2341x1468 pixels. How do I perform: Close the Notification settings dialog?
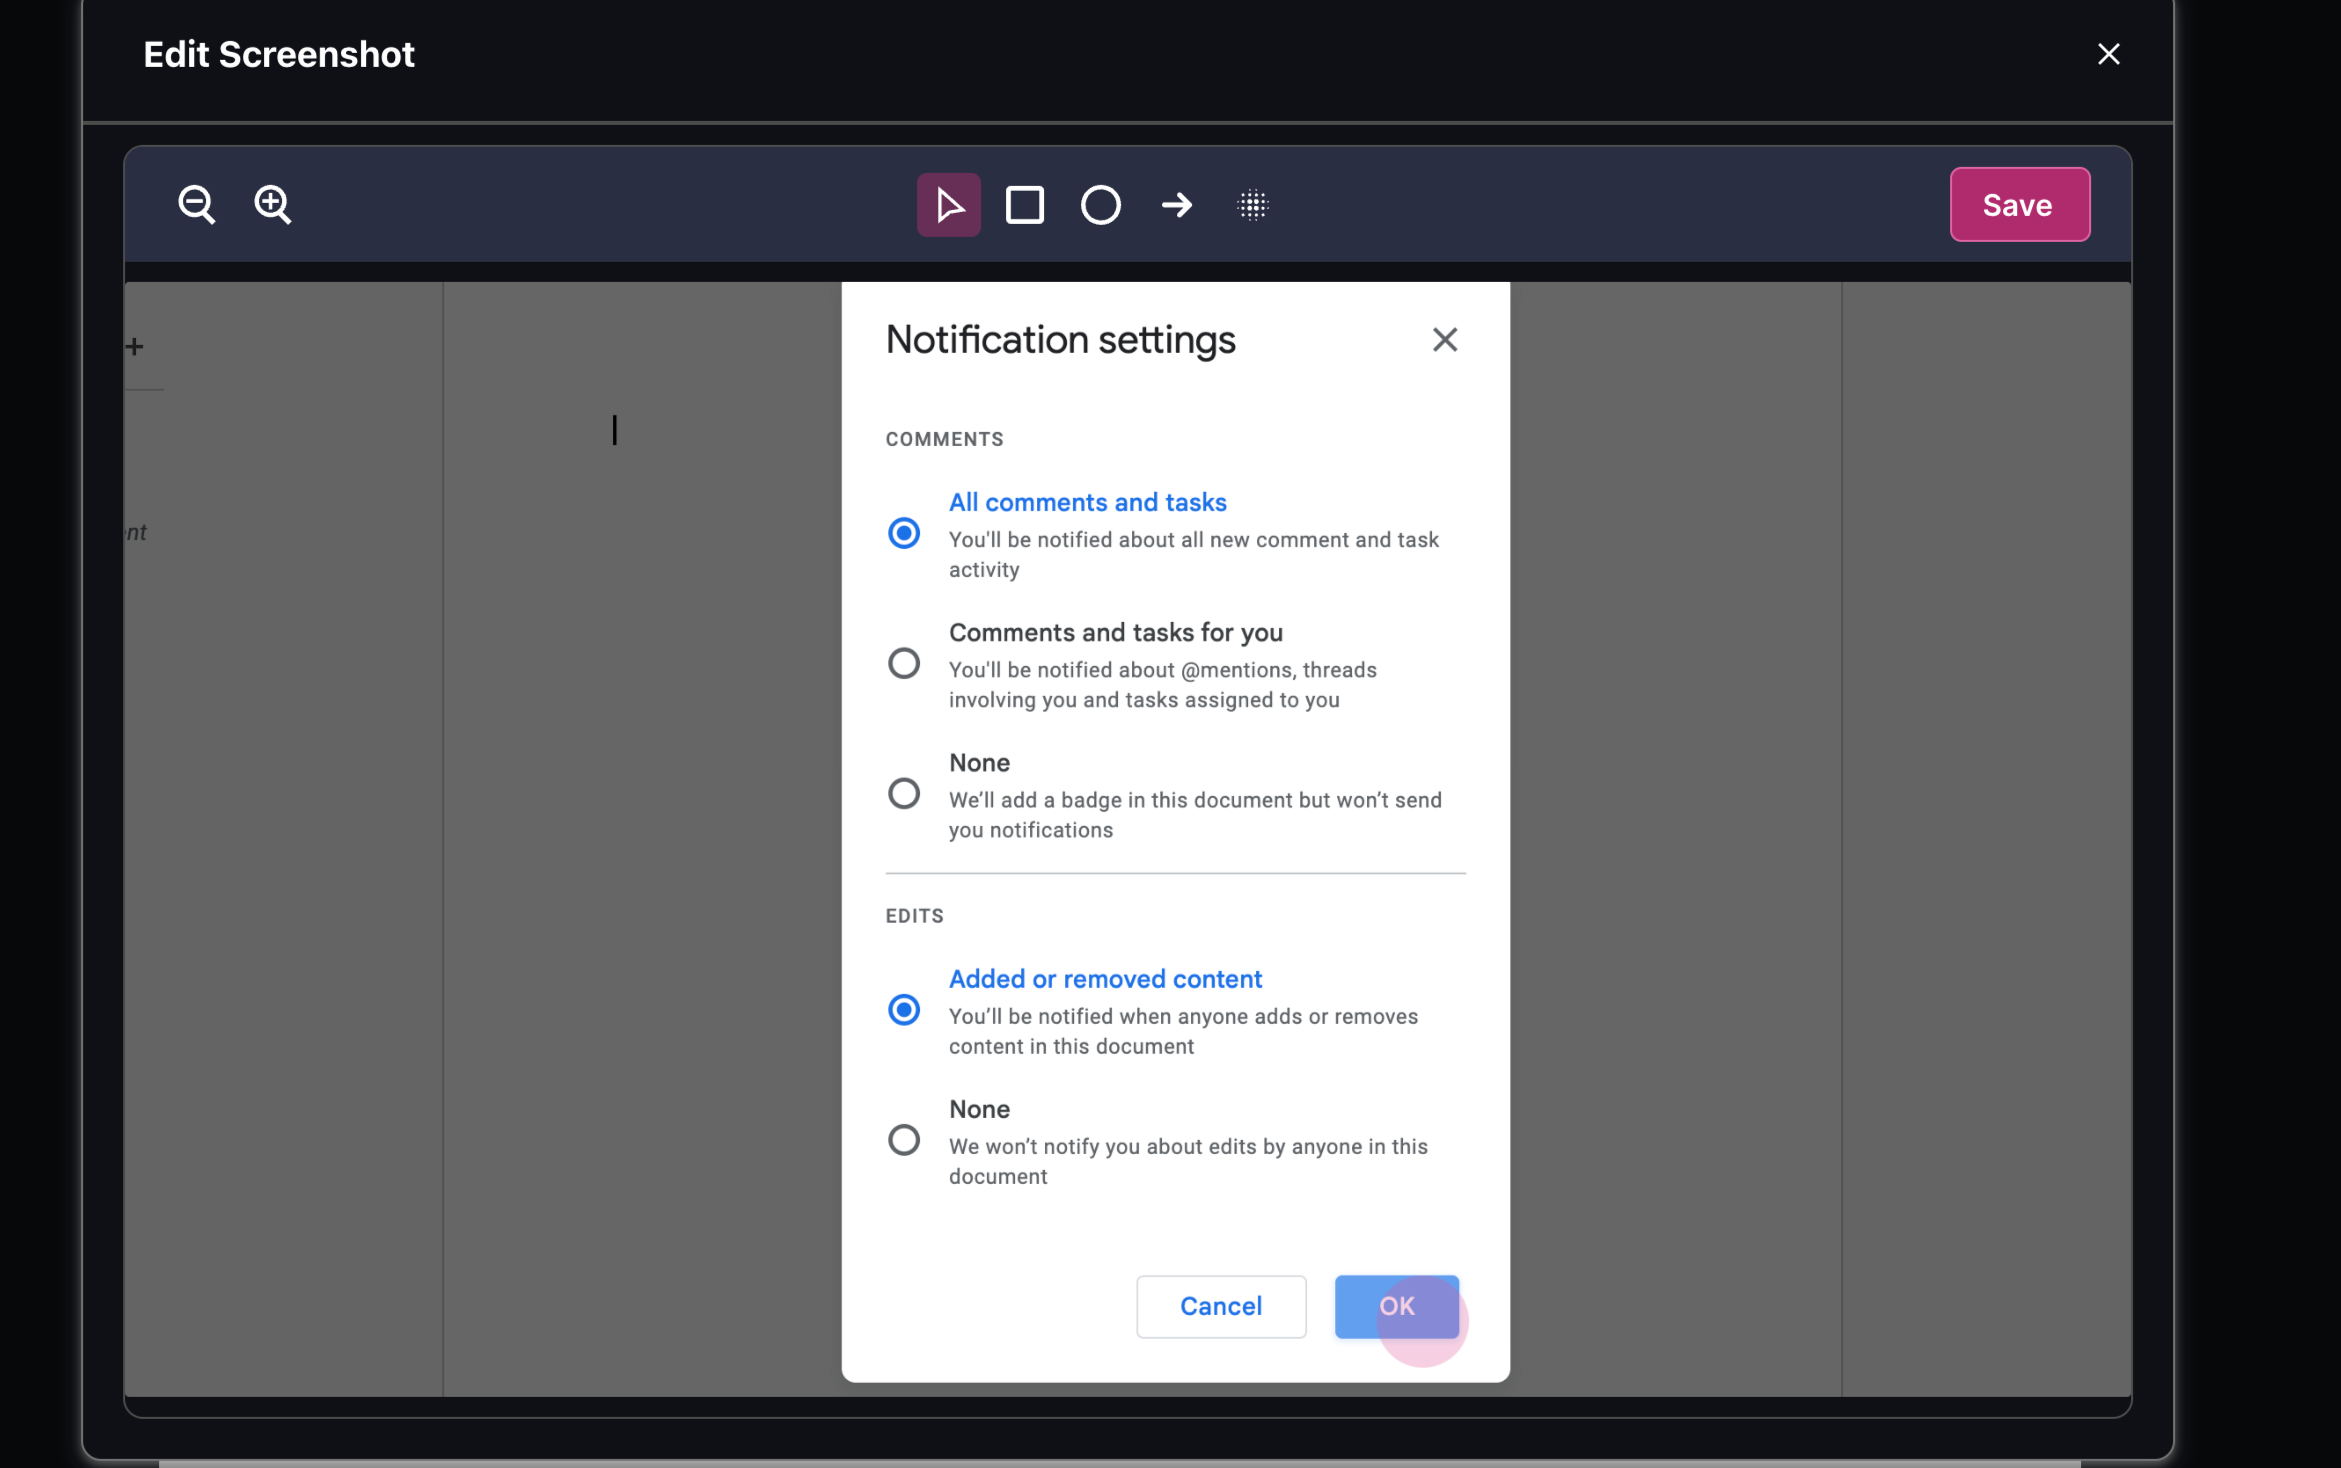pos(1444,340)
